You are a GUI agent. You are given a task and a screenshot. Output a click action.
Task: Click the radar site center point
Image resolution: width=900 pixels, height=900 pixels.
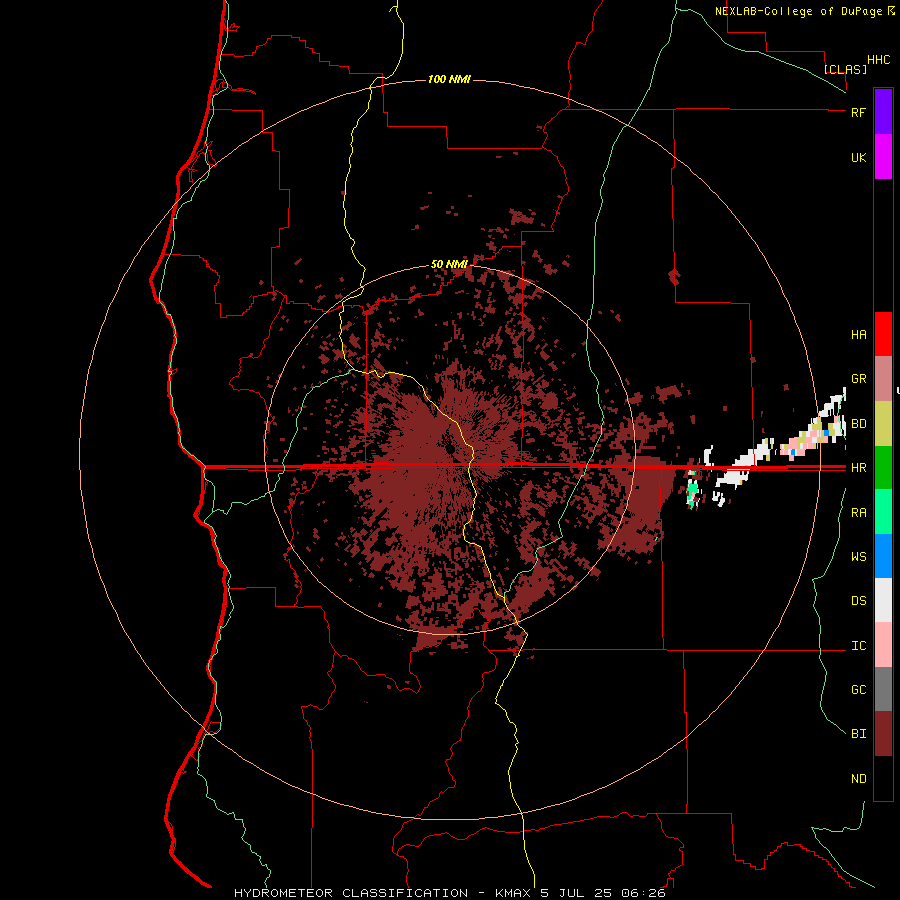click(449, 447)
